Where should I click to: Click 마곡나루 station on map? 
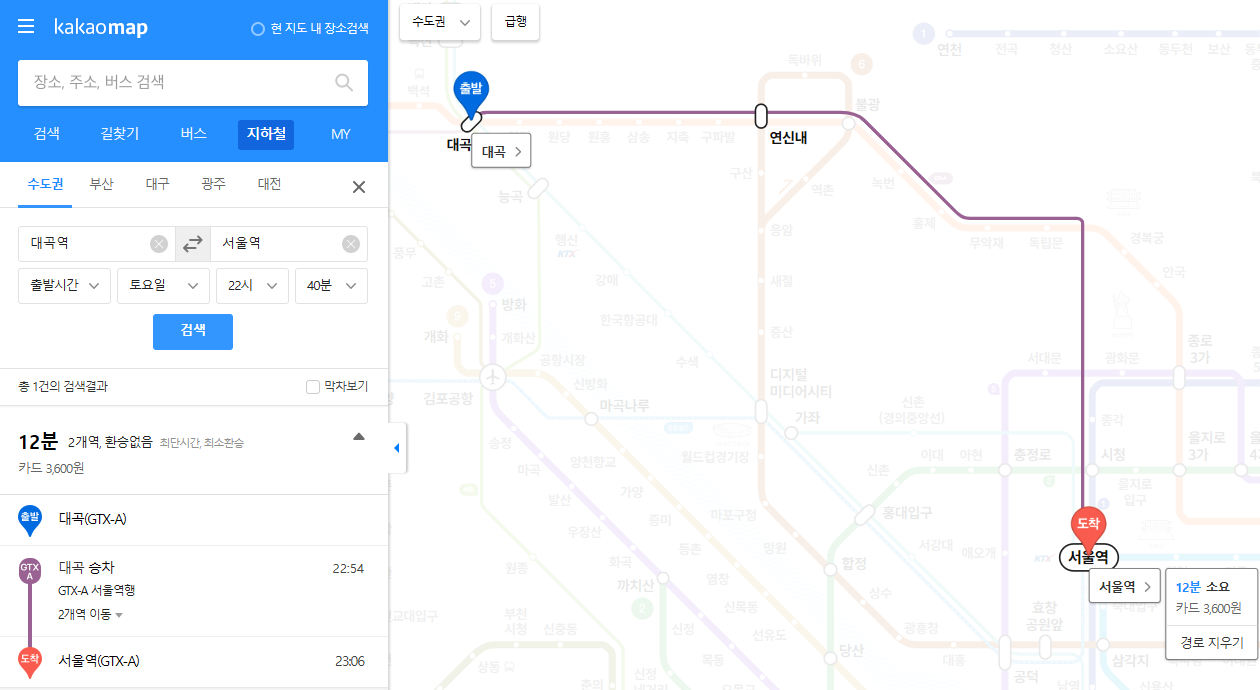pyautogui.click(x=592, y=418)
